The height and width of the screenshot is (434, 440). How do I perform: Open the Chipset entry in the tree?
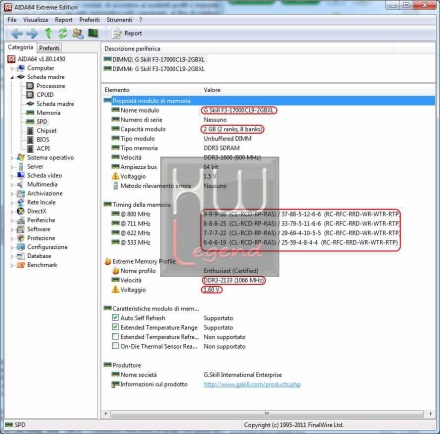pos(46,131)
